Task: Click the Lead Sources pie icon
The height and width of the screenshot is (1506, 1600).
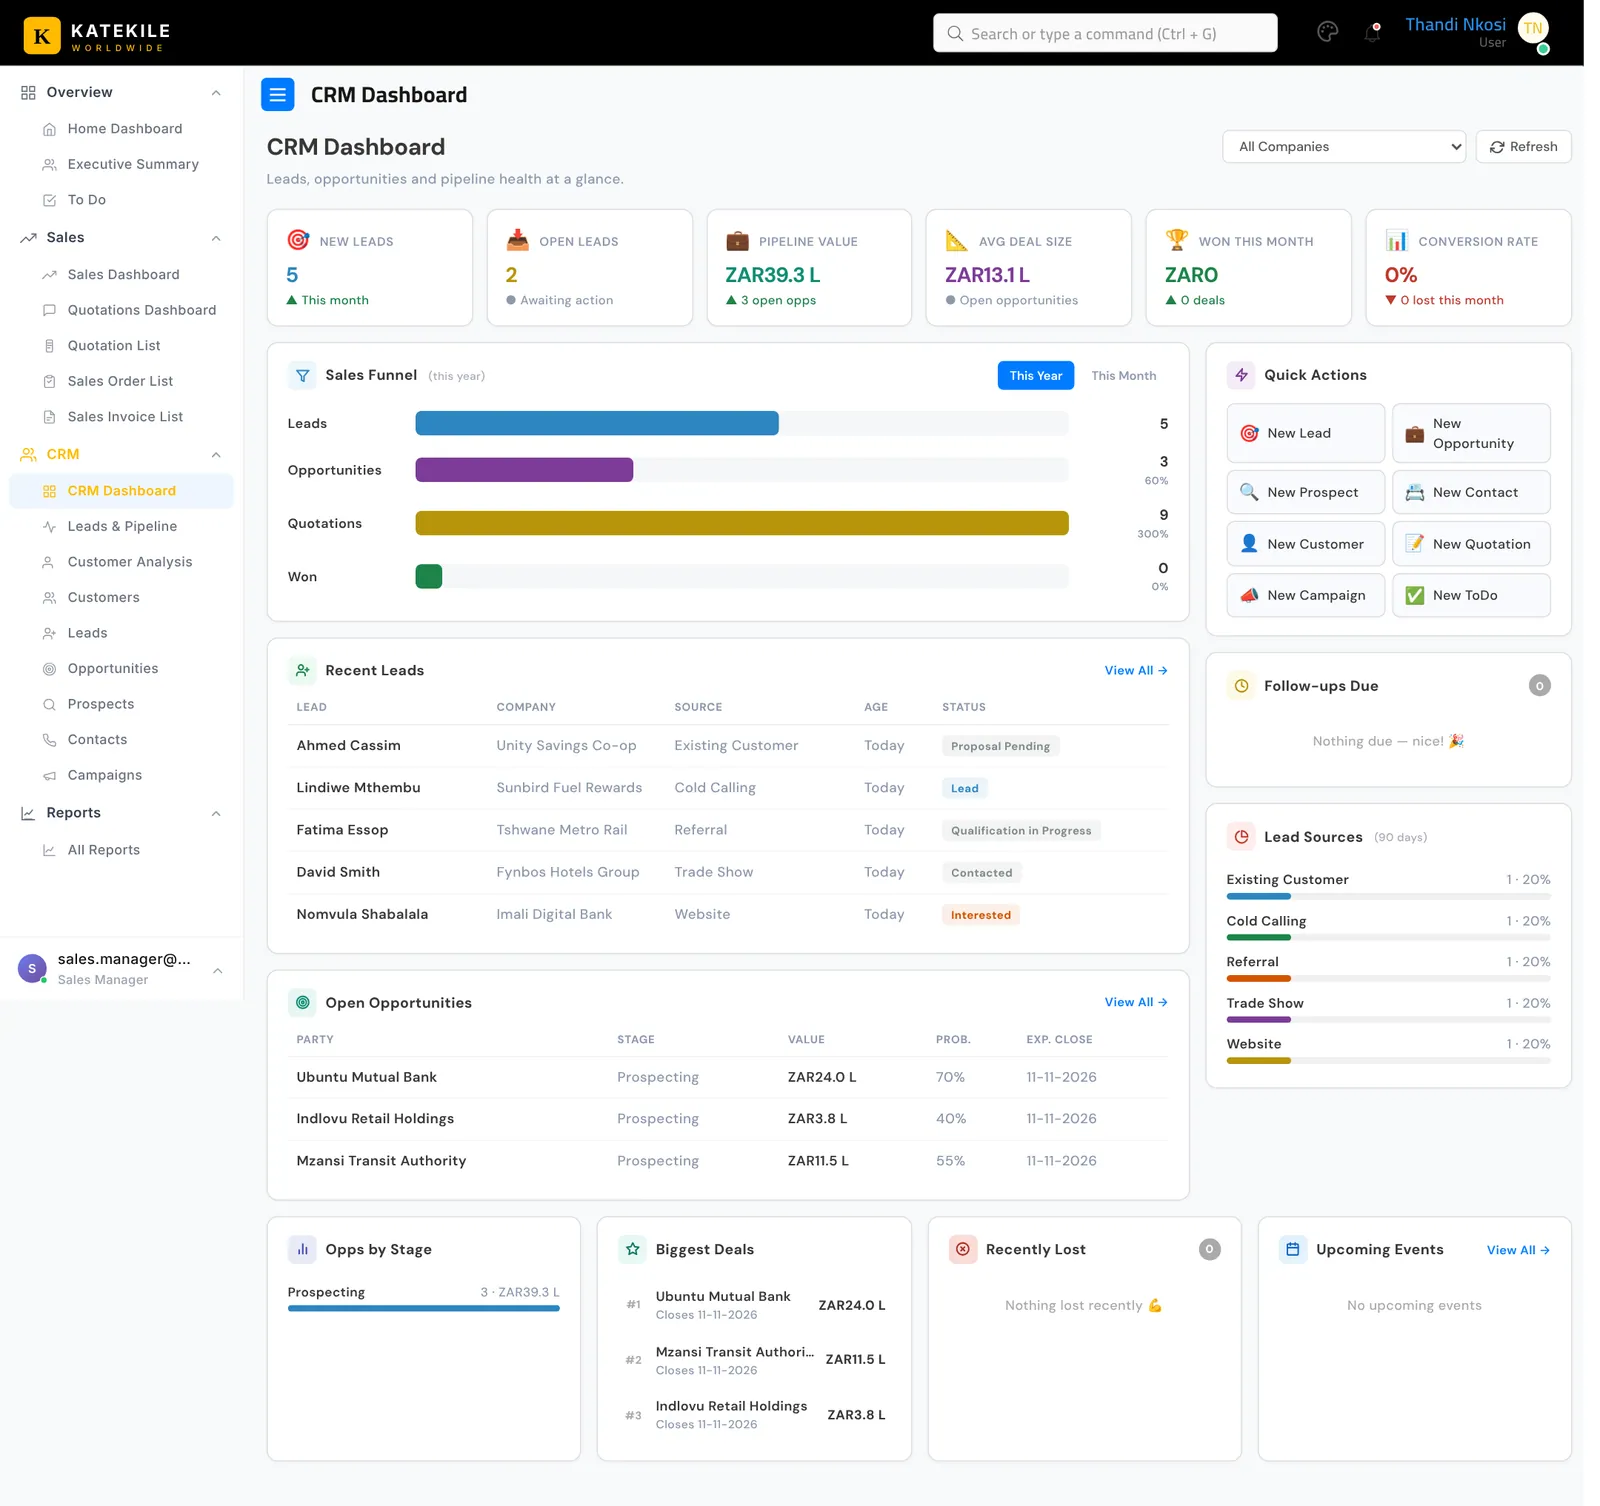Action: (x=1241, y=837)
